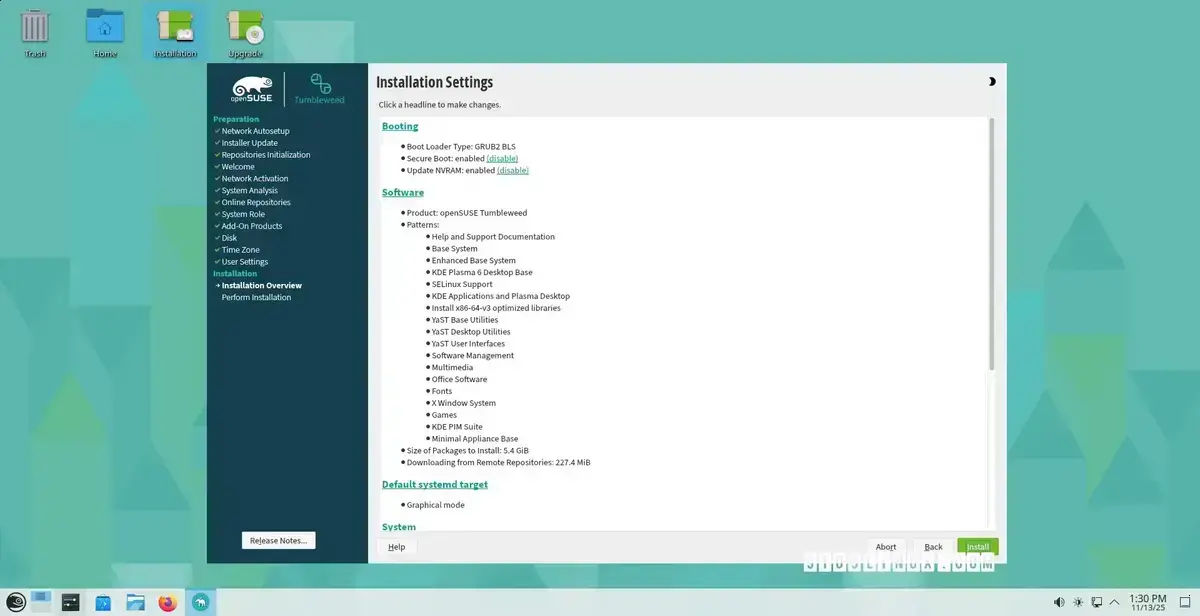Click the Install button
The width and height of the screenshot is (1200, 616).
(x=977, y=547)
